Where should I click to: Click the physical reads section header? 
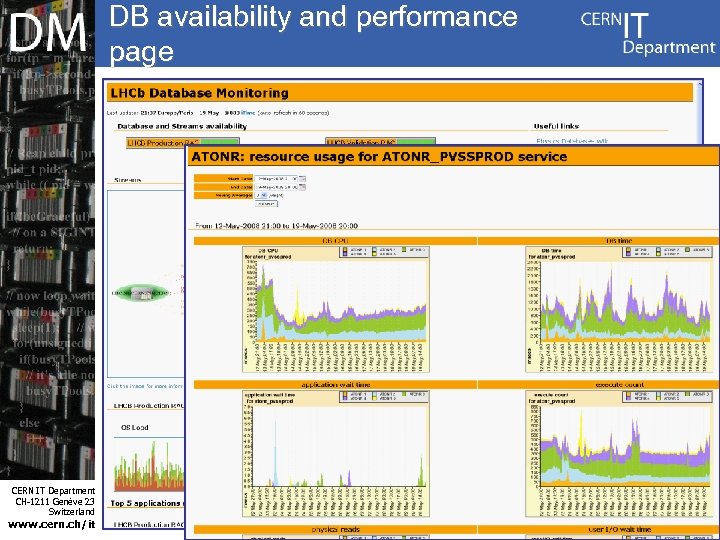tap(336, 529)
